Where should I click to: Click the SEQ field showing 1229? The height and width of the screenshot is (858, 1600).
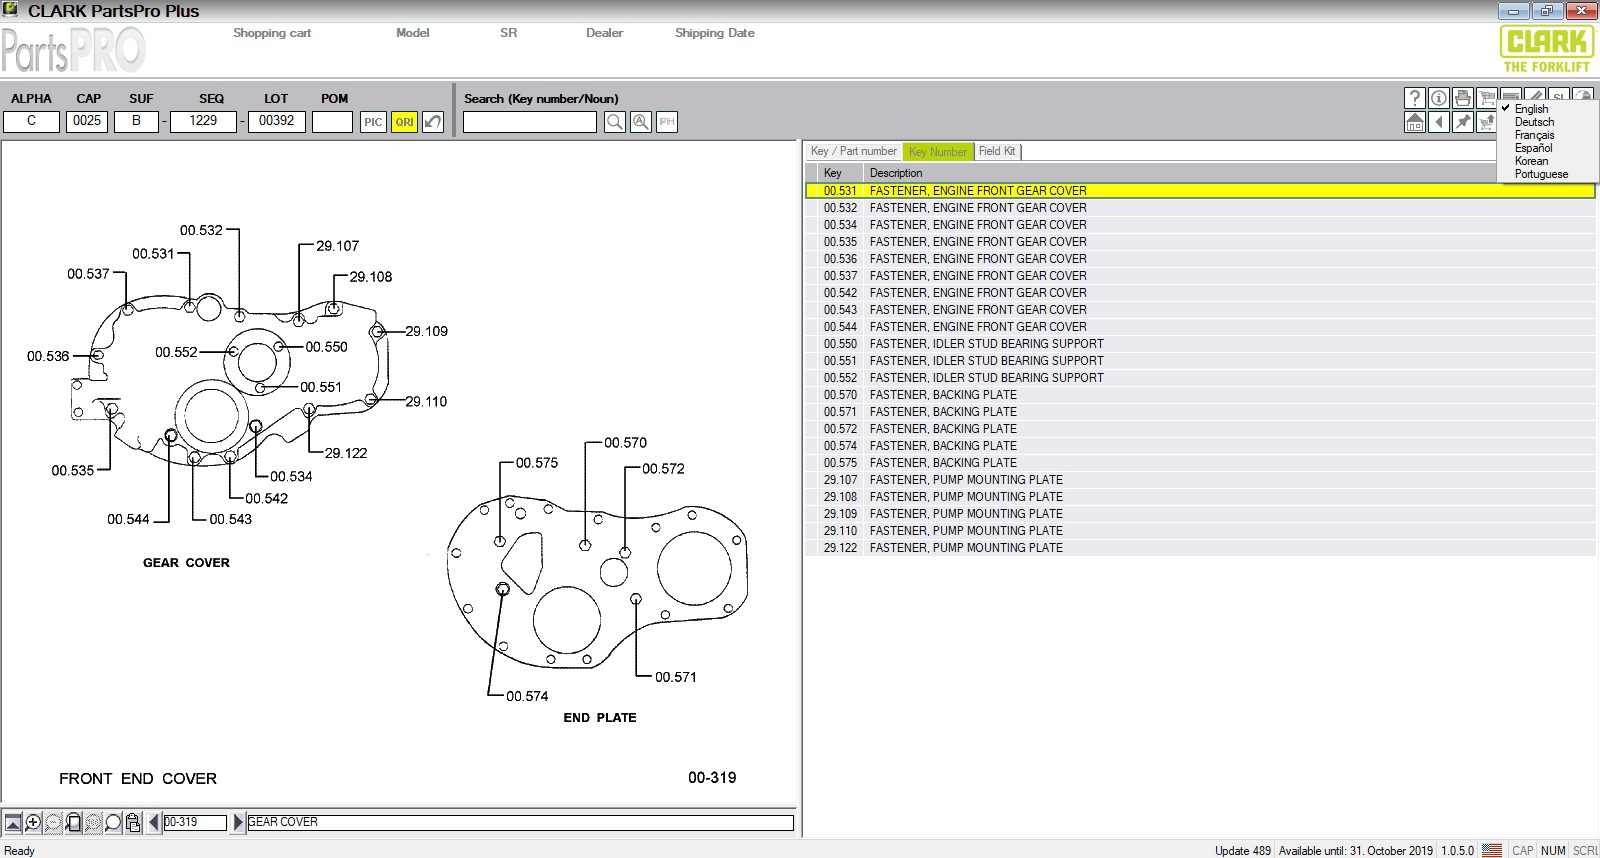pos(203,121)
